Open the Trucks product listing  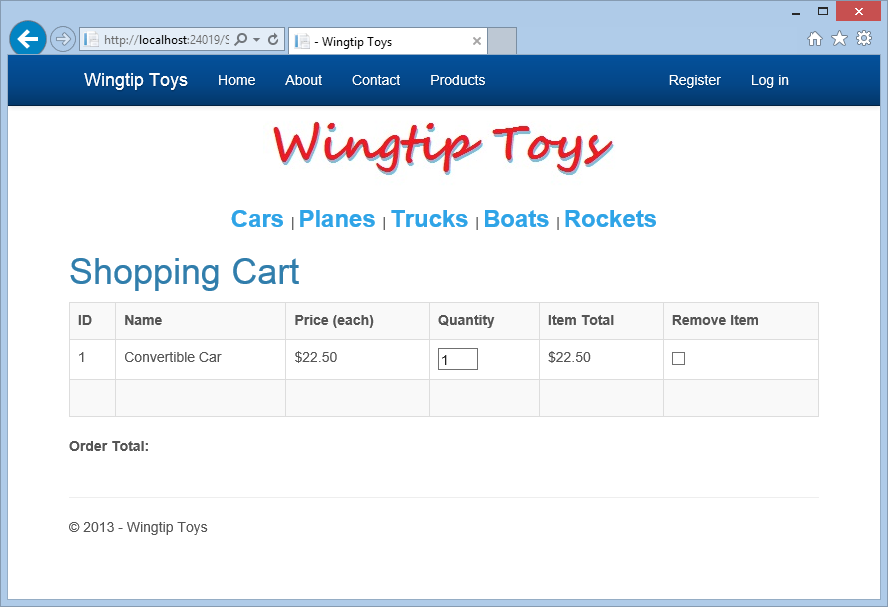(x=429, y=219)
